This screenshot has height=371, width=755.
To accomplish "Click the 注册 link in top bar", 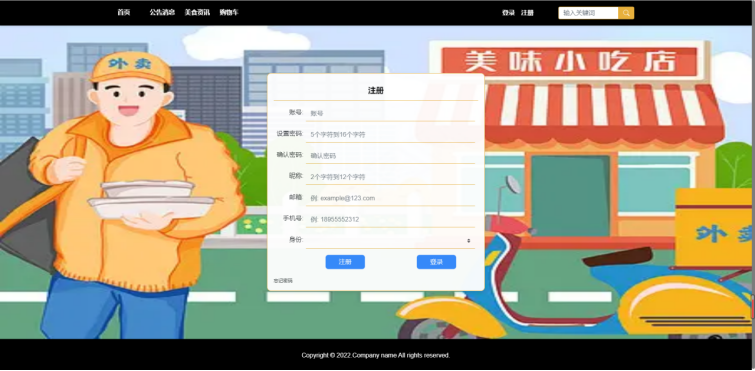I will [527, 13].
